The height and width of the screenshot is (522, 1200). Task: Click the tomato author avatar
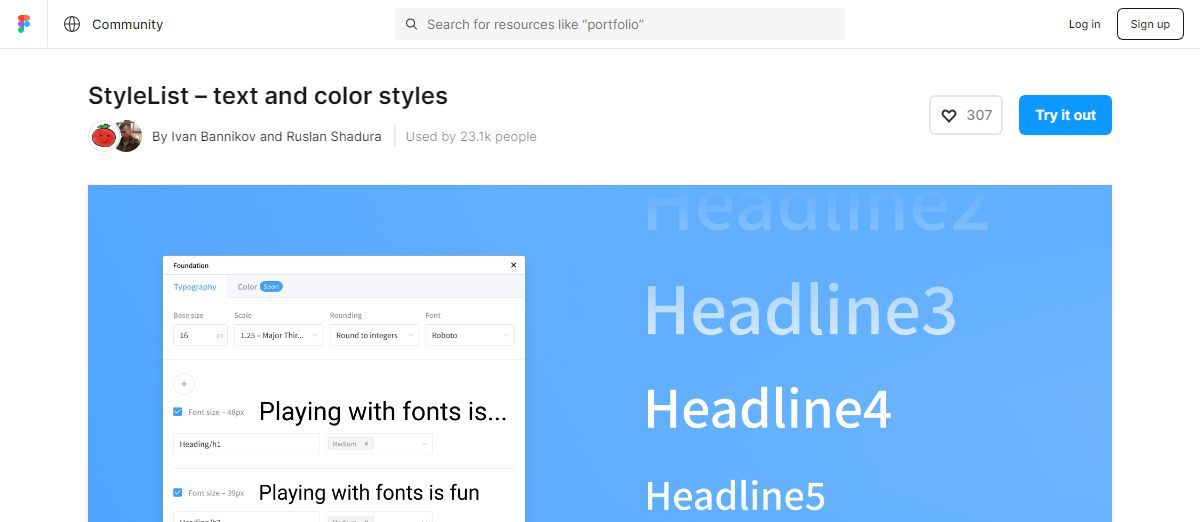pos(104,136)
